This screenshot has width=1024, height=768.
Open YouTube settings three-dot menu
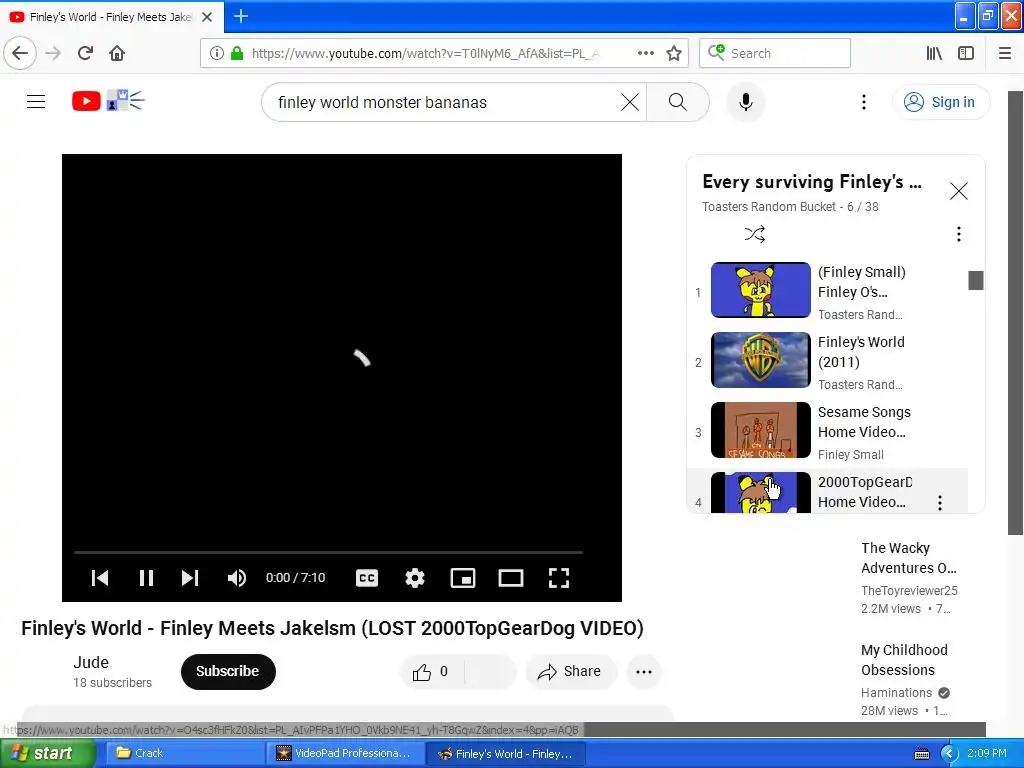click(x=864, y=102)
